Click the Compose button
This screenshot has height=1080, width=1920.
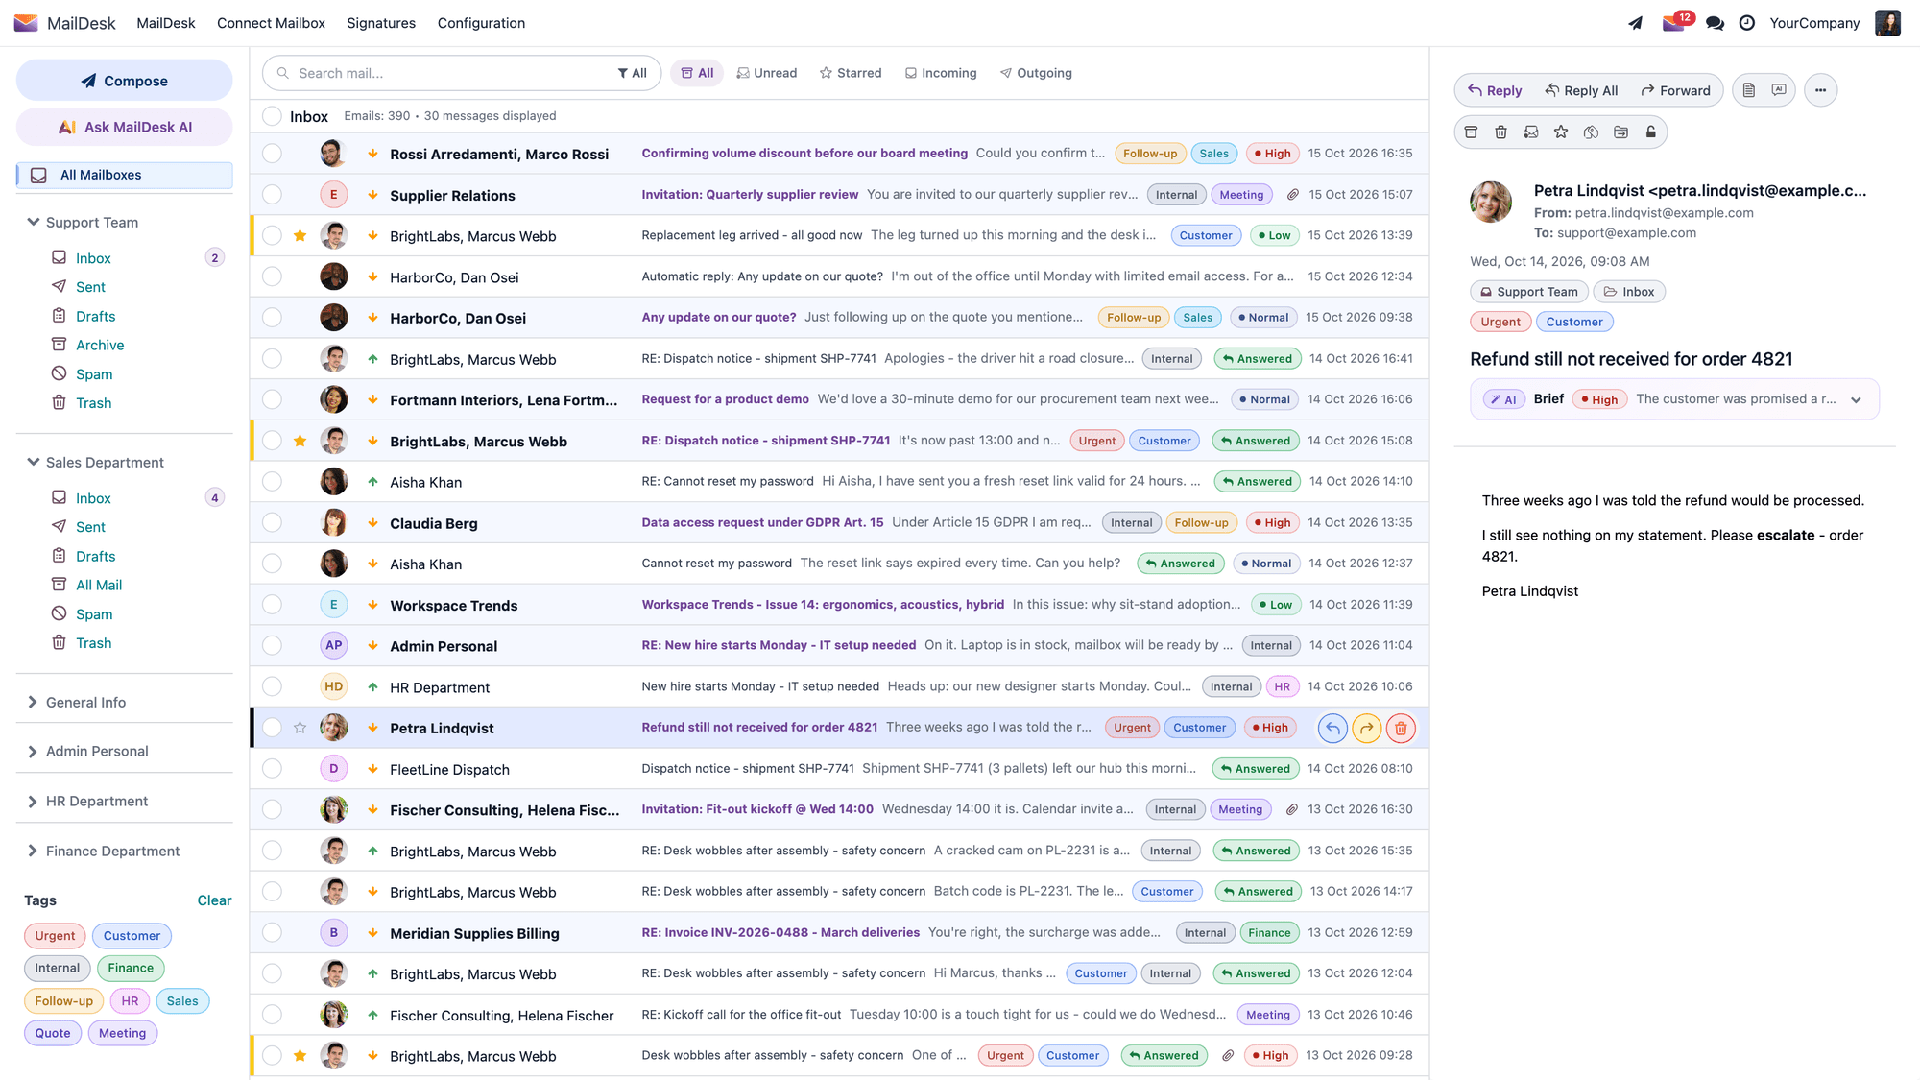(x=124, y=81)
